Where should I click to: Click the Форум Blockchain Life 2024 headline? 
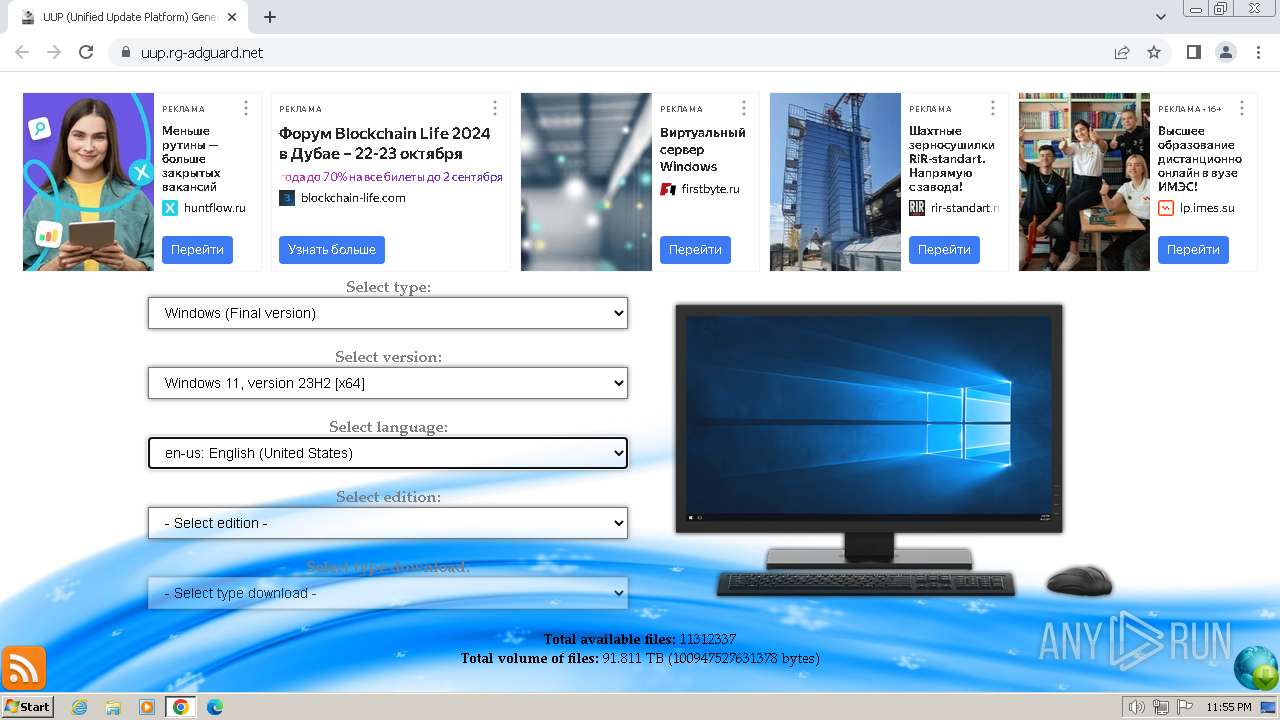coord(385,143)
